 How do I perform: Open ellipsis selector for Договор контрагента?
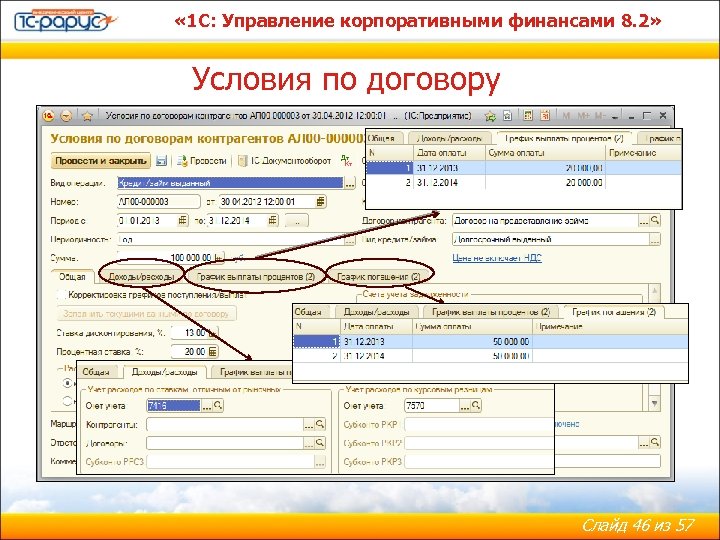(644, 220)
